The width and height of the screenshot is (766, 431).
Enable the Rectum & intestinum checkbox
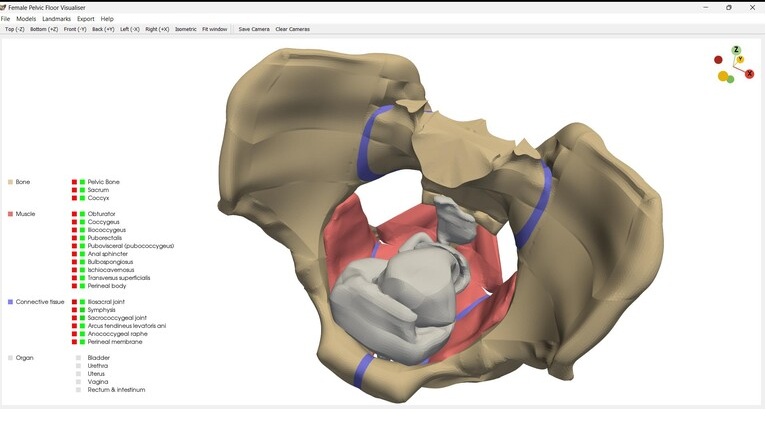pyautogui.click(x=79, y=390)
